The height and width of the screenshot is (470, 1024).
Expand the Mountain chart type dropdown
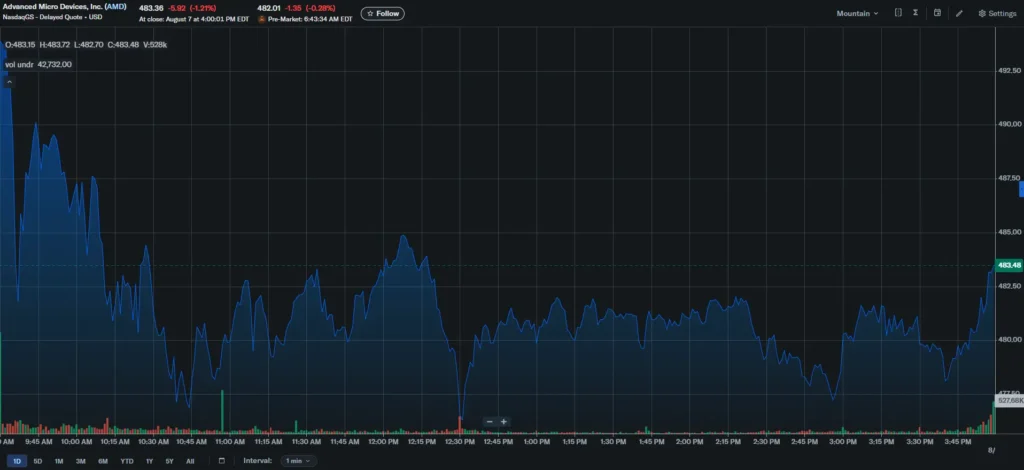(857, 13)
